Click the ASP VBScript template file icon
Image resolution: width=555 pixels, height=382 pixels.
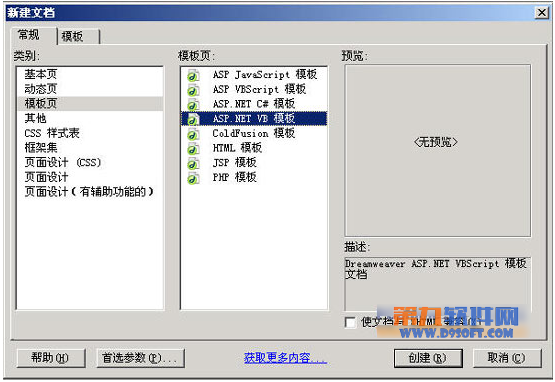click(193, 90)
